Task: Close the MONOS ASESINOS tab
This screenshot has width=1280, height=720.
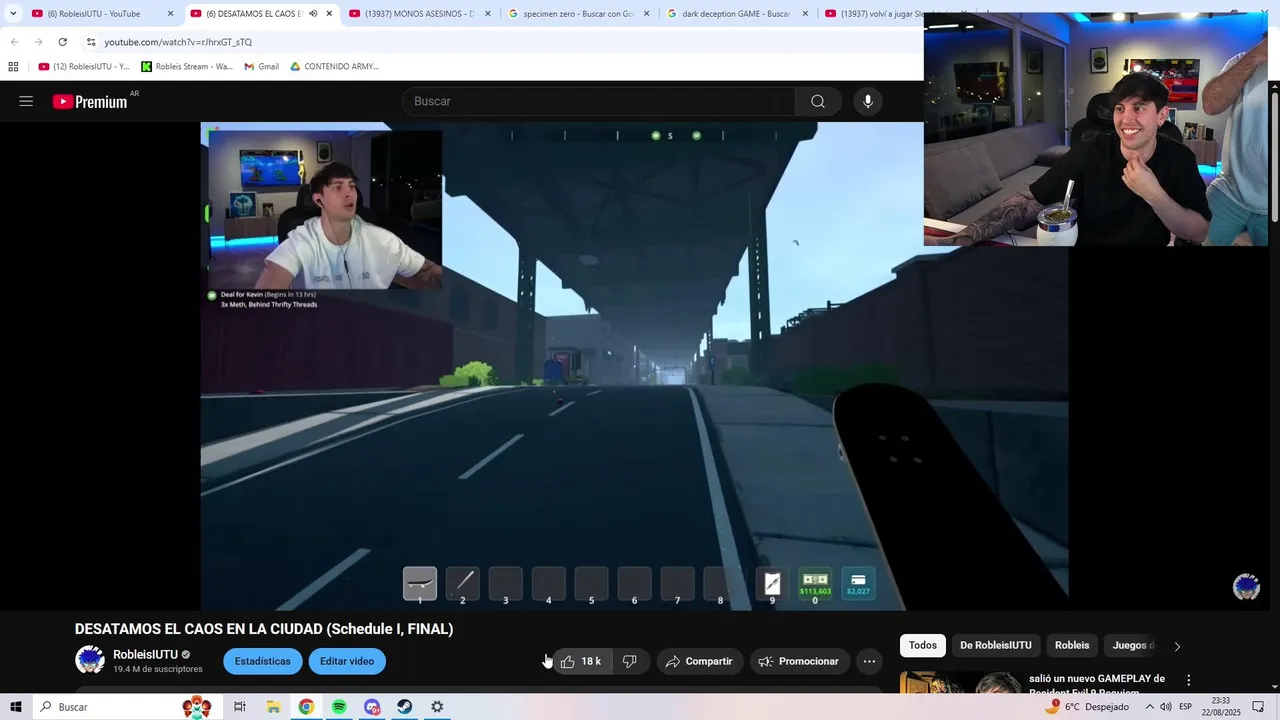Action: [x=488, y=14]
